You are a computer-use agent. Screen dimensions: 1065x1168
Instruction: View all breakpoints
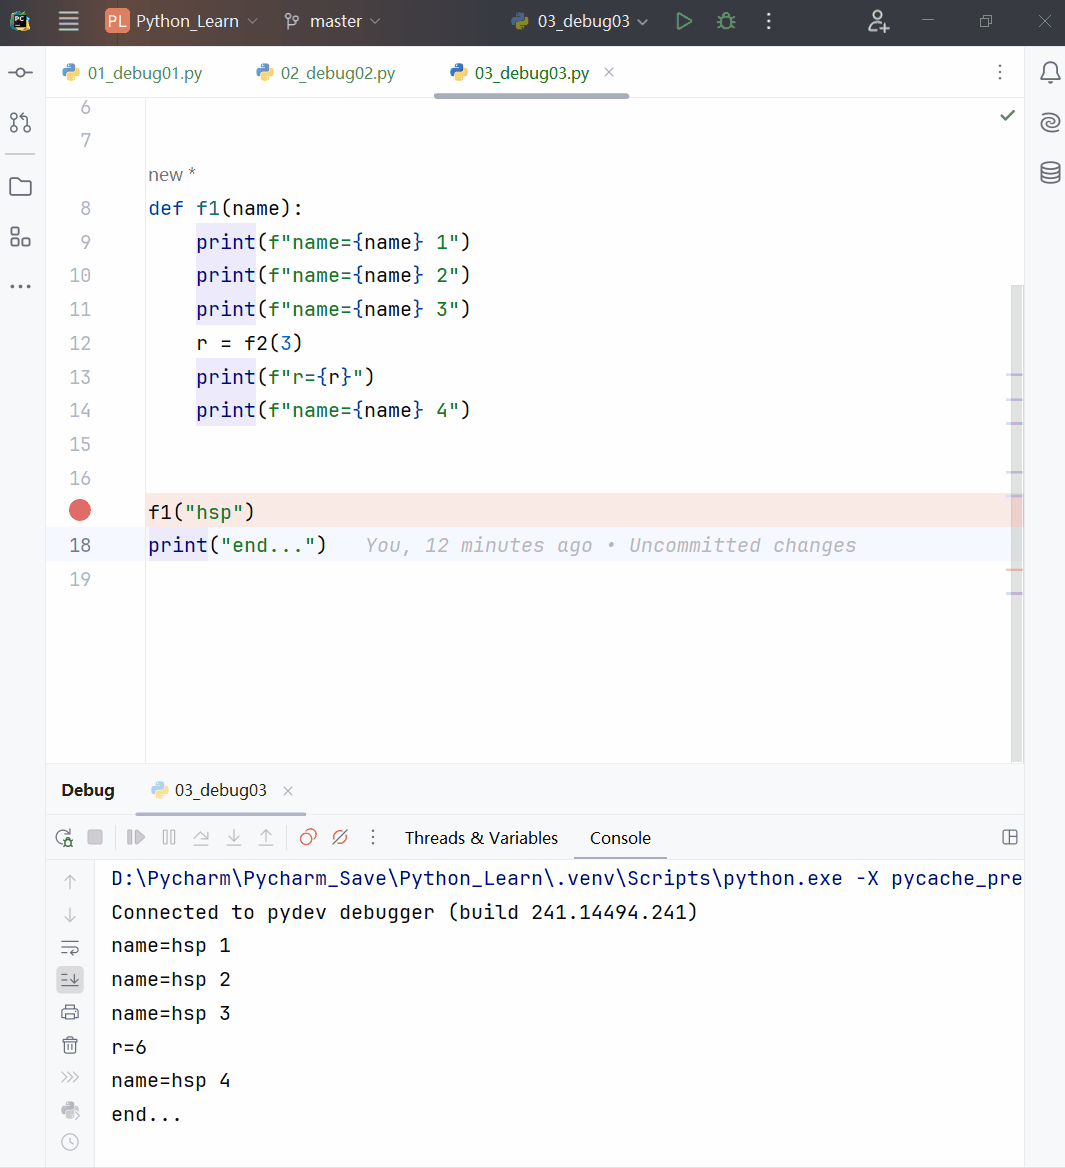pos(308,837)
